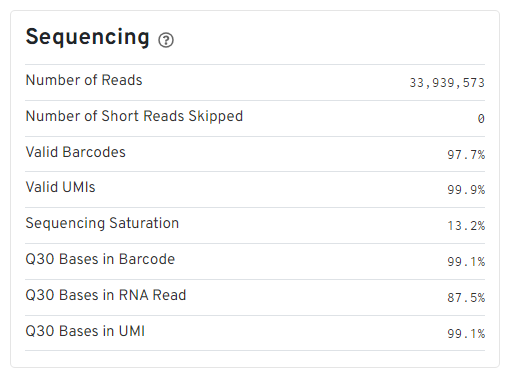The width and height of the screenshot is (511, 376).
Task: Click the 97.7% valid barcodes value
Action: [466, 154]
